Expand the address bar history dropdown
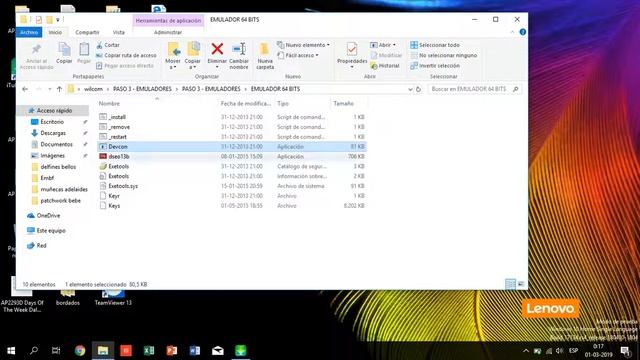 tap(410, 89)
